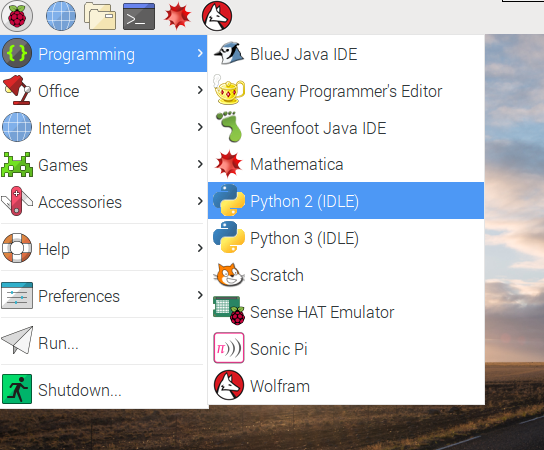Launch the terminal icon in taskbar

pos(139,16)
